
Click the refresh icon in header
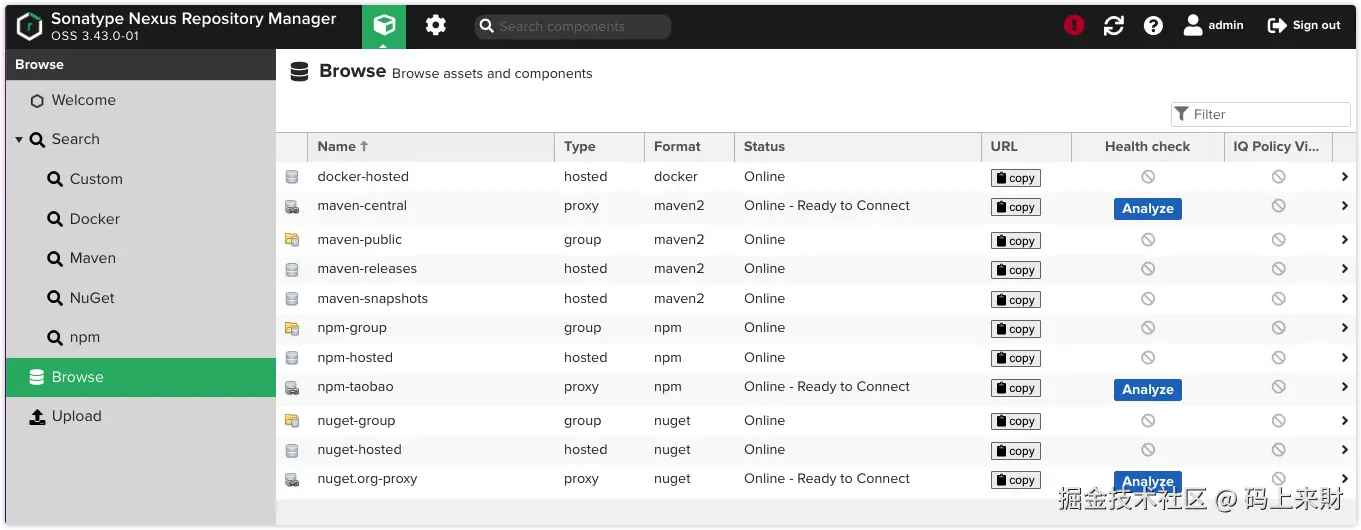point(1113,26)
